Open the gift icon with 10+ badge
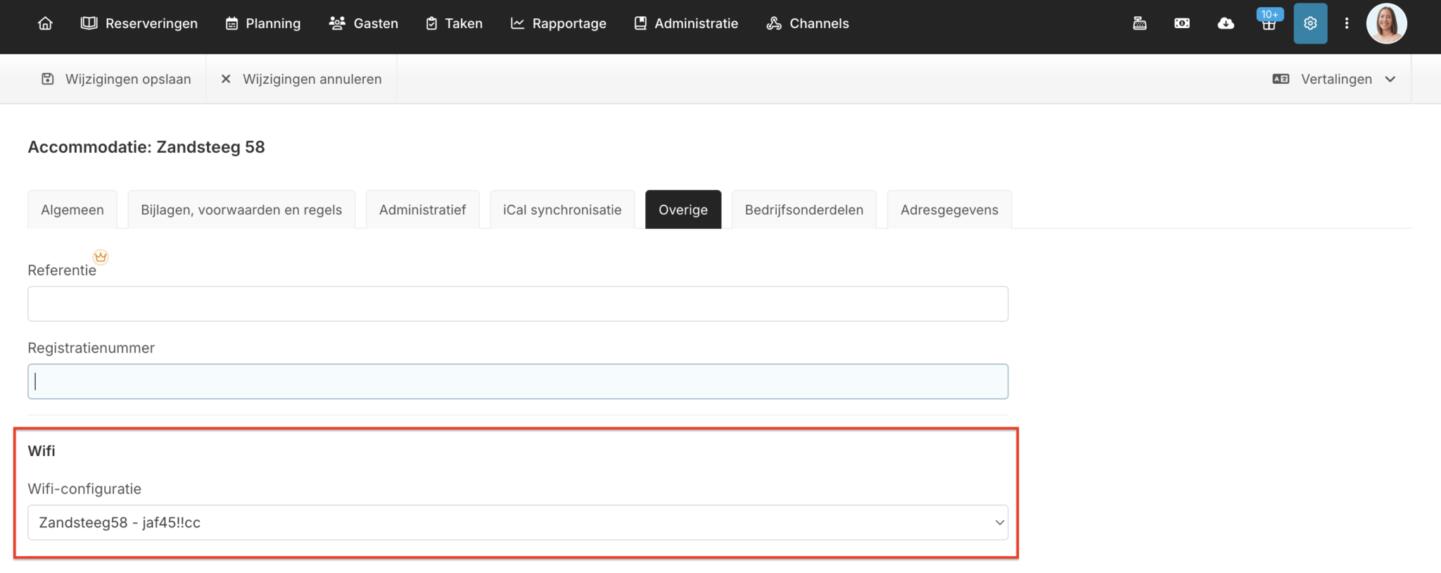Image resolution: width=1441 pixels, height=573 pixels. pyautogui.click(x=1268, y=23)
